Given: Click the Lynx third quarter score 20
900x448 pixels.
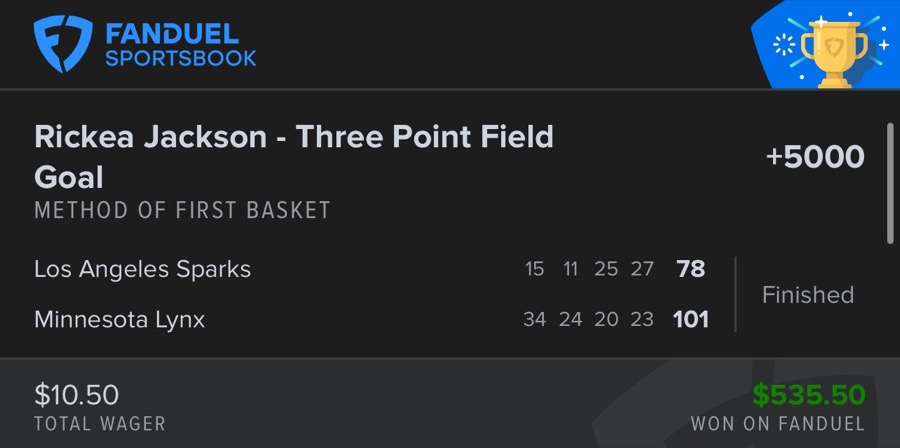Looking at the screenshot, I should pos(606,320).
